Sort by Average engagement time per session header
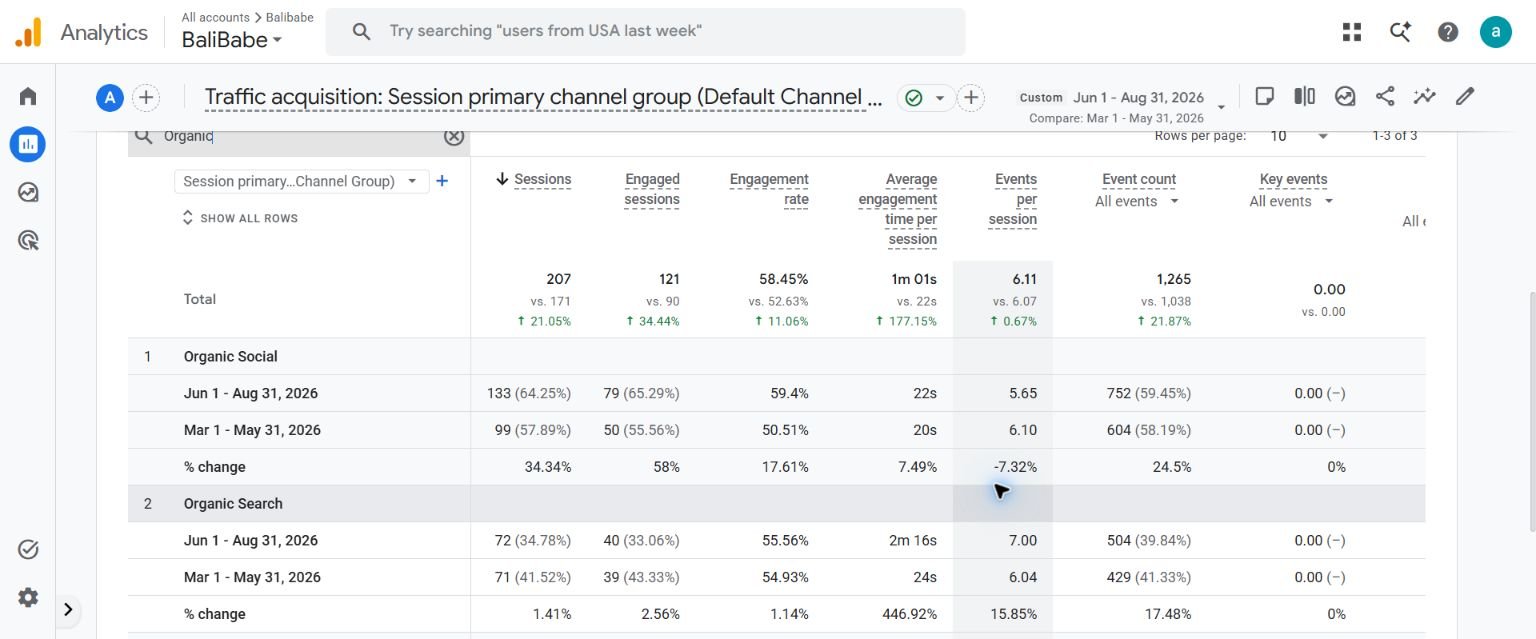The height and width of the screenshot is (639, 1536). pyautogui.click(x=897, y=209)
